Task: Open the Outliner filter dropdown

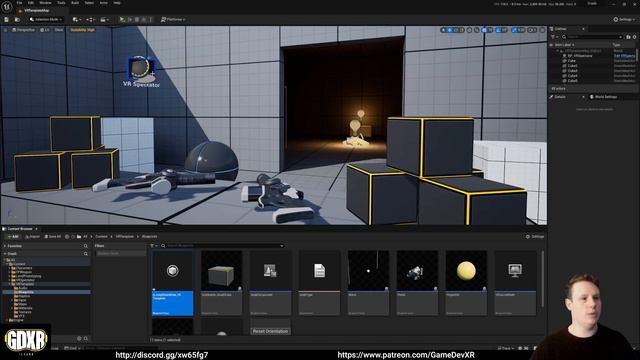Action: (554, 37)
